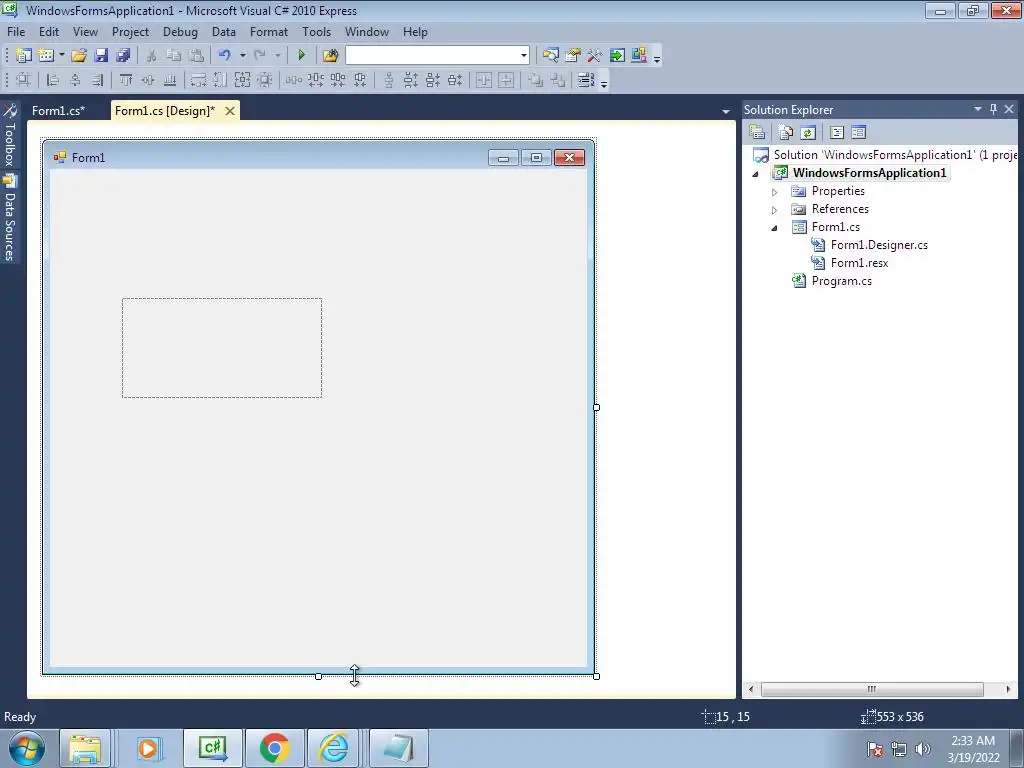Click the Cut scissors icon
The width and height of the screenshot is (1024, 768).
point(151,56)
